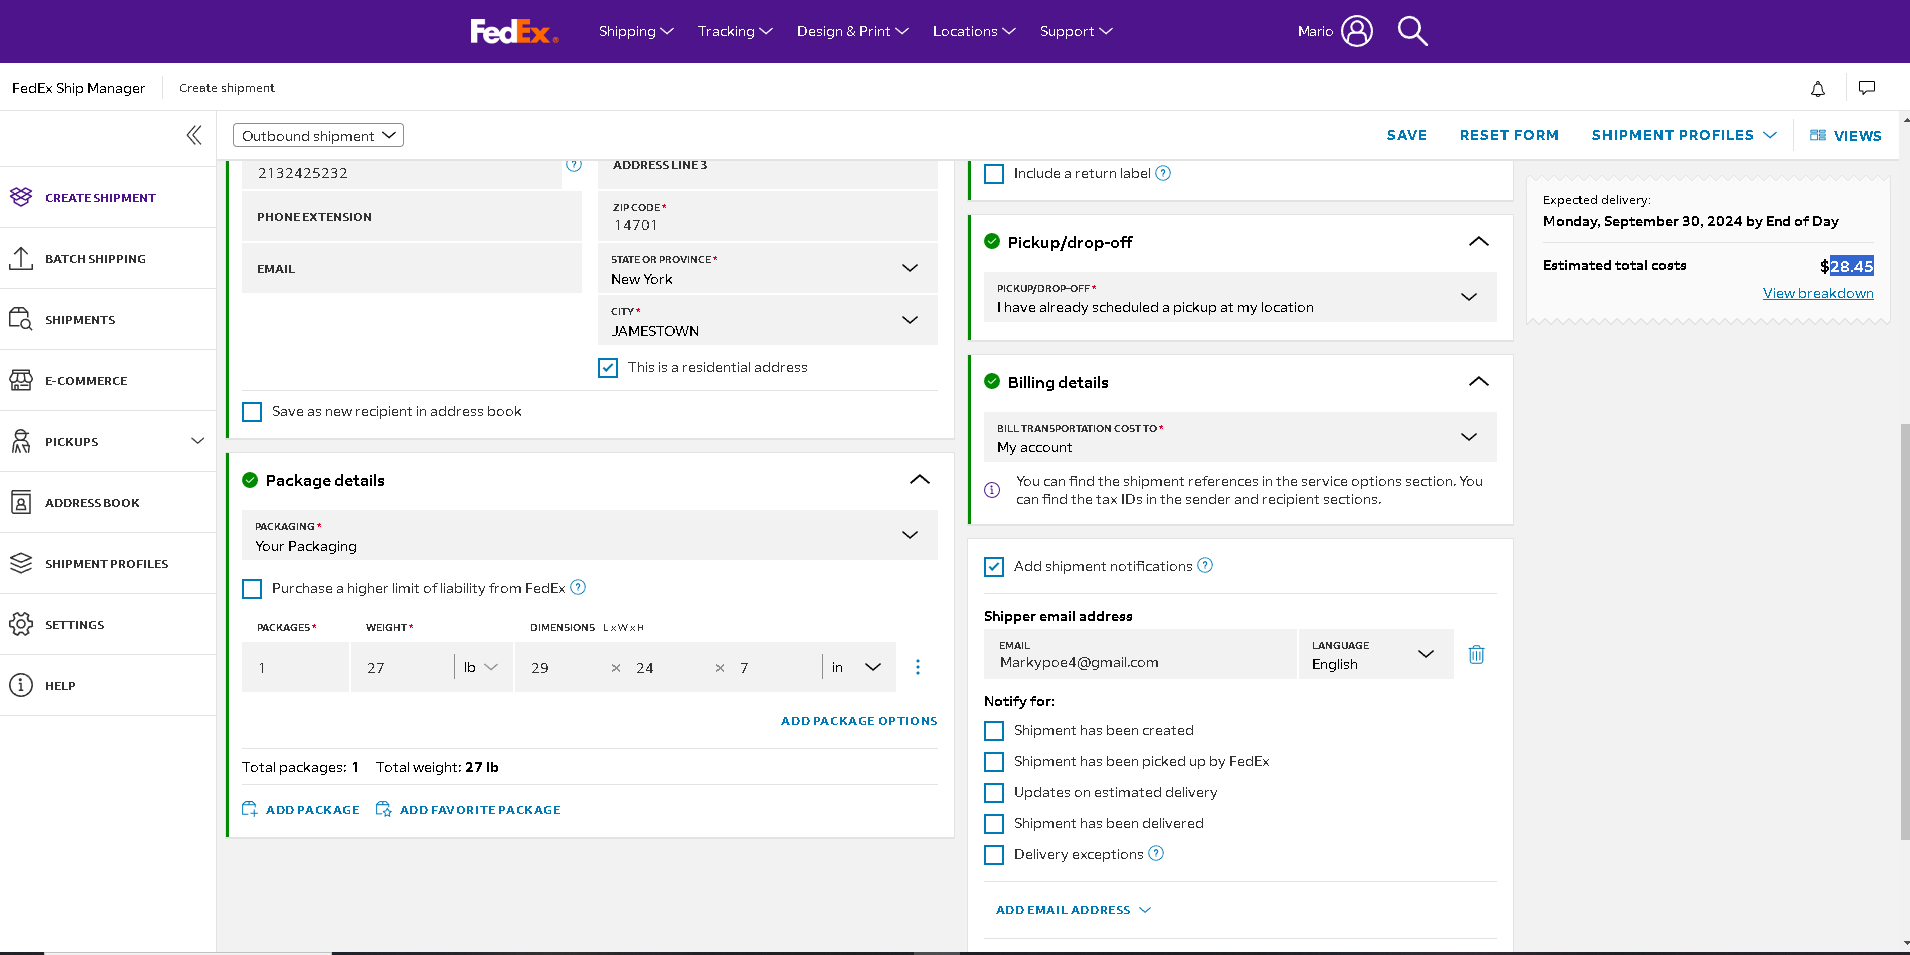Click the Pickups courier icon
Image resolution: width=1910 pixels, height=955 pixels.
point(21,441)
